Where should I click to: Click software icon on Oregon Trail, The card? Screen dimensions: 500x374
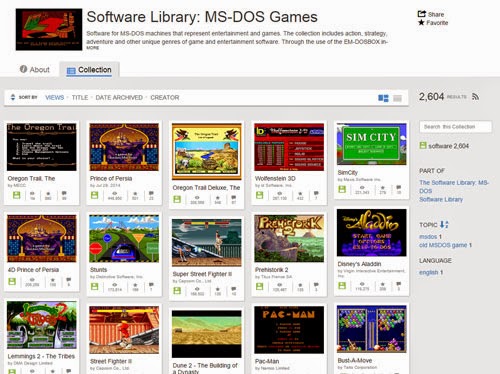click(x=16, y=195)
